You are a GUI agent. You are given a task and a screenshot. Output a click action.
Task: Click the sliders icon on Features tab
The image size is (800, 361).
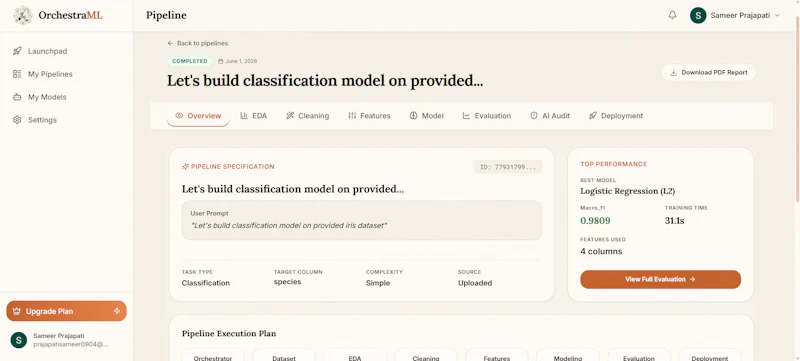click(352, 116)
